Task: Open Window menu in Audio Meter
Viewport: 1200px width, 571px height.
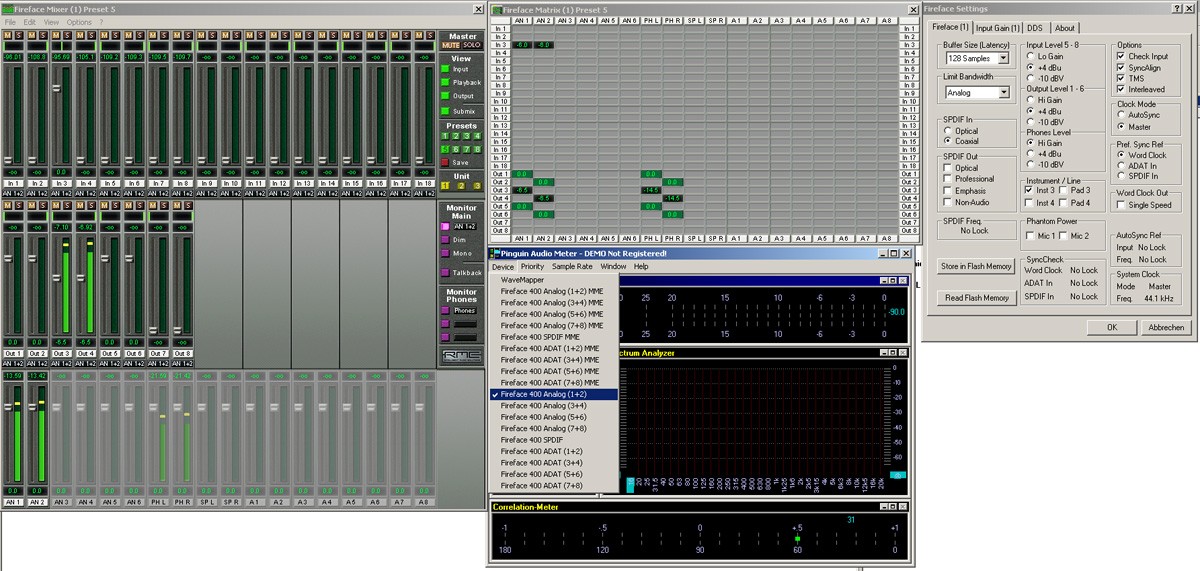Action: point(613,267)
